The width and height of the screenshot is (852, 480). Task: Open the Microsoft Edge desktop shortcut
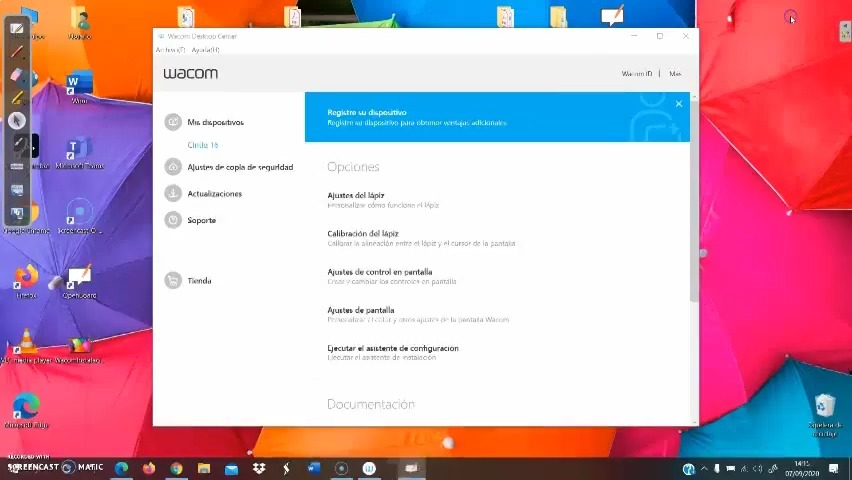coord(26,410)
